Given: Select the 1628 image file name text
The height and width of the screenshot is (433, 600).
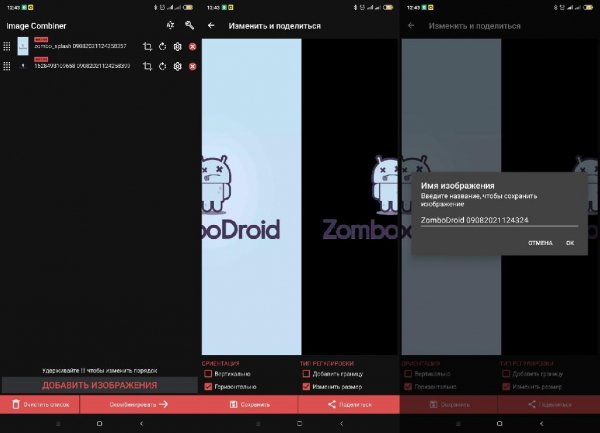Looking at the screenshot, I should tap(82, 66).
